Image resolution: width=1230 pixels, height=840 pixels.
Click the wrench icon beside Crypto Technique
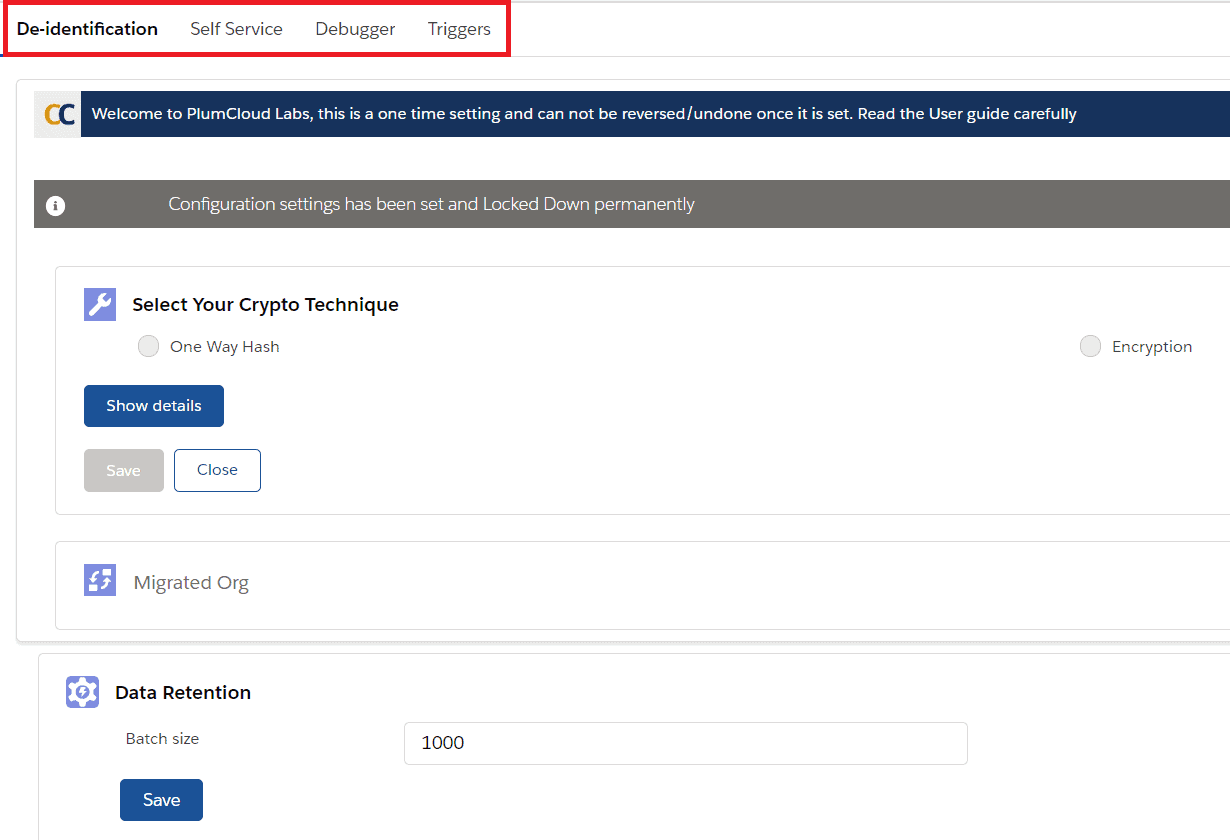pos(100,304)
